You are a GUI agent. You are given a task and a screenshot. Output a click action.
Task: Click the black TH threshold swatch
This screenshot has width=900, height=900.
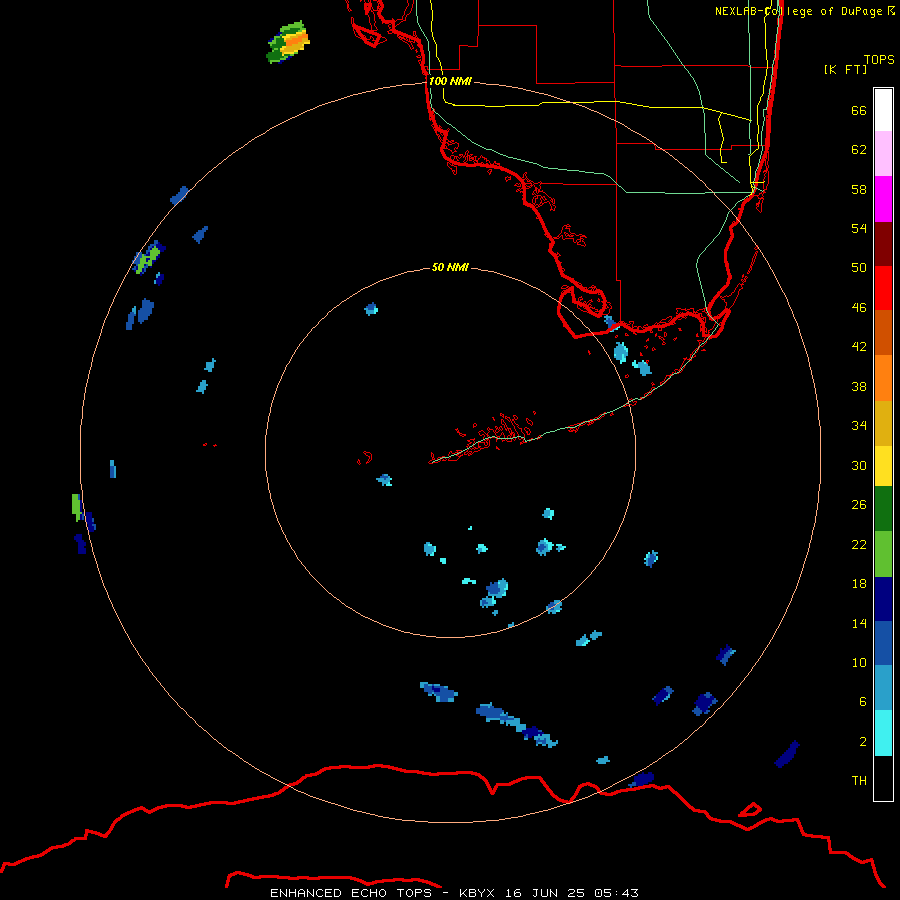click(883, 778)
